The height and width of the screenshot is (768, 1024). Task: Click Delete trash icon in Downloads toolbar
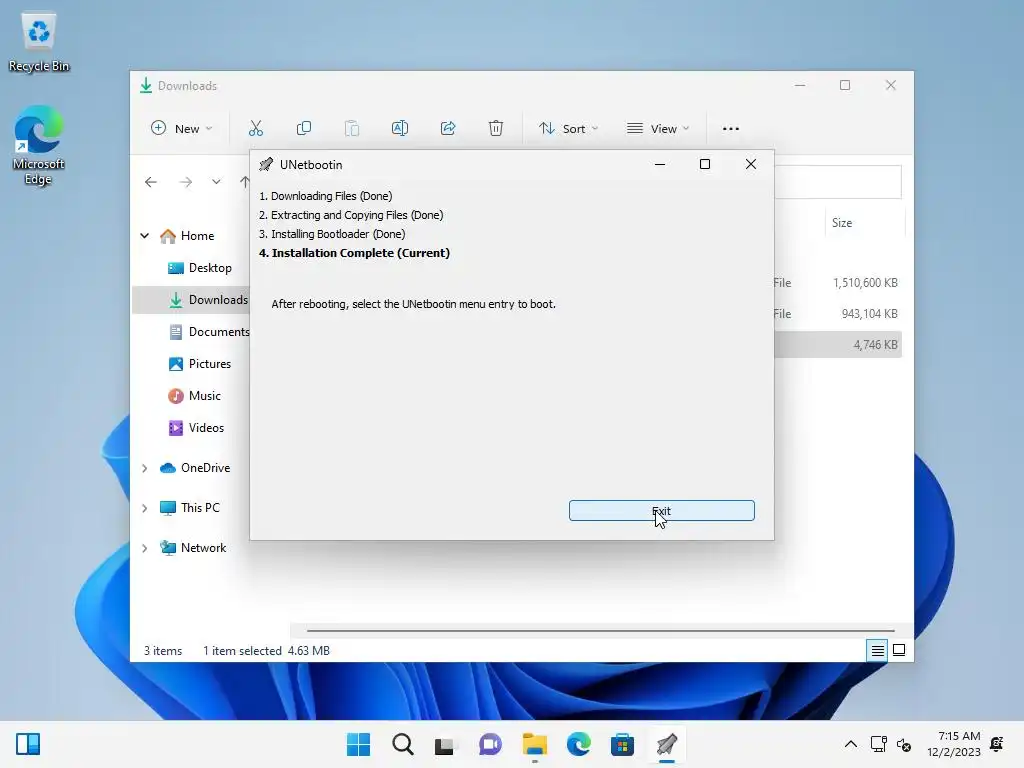point(496,129)
